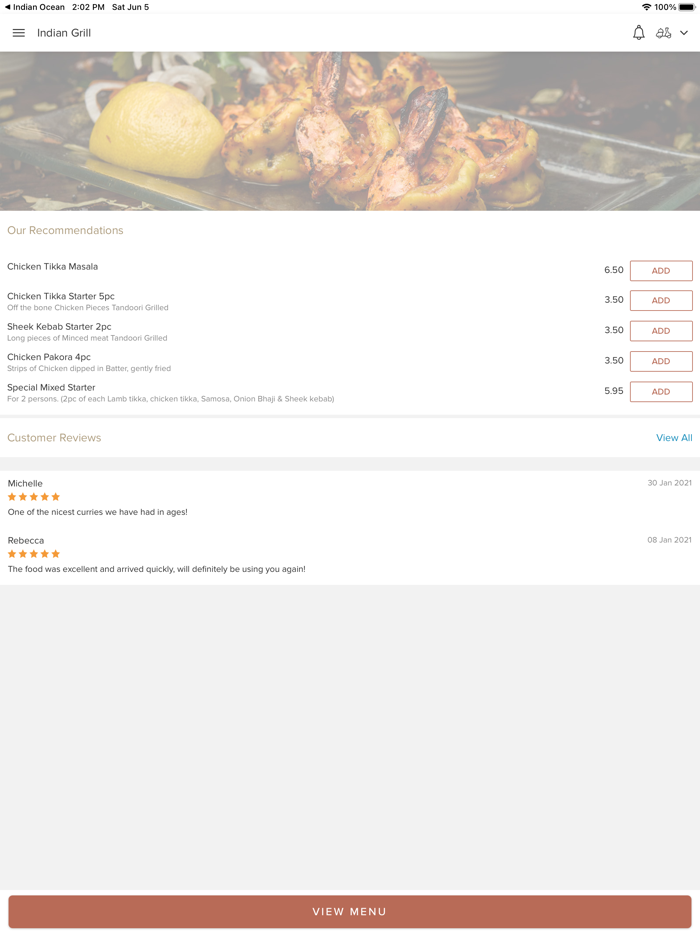Screen dimensions: 700x934
Task: Open the hamburger navigation menu
Action: tap(18, 32)
